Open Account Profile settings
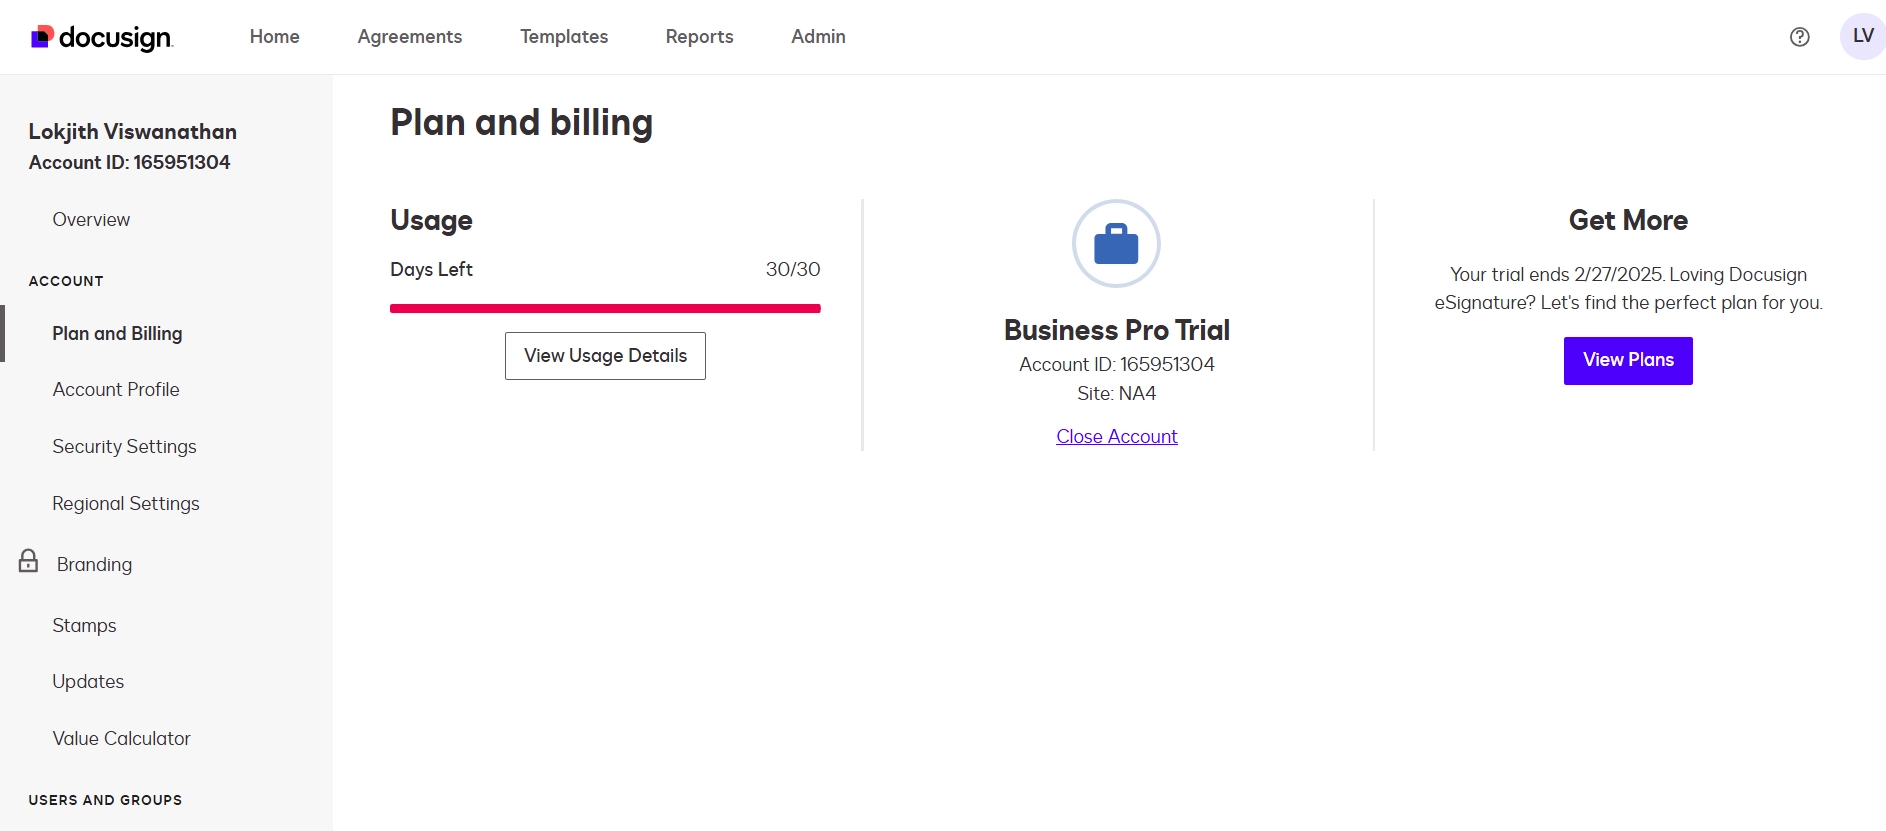The image size is (1886, 831). tap(116, 390)
